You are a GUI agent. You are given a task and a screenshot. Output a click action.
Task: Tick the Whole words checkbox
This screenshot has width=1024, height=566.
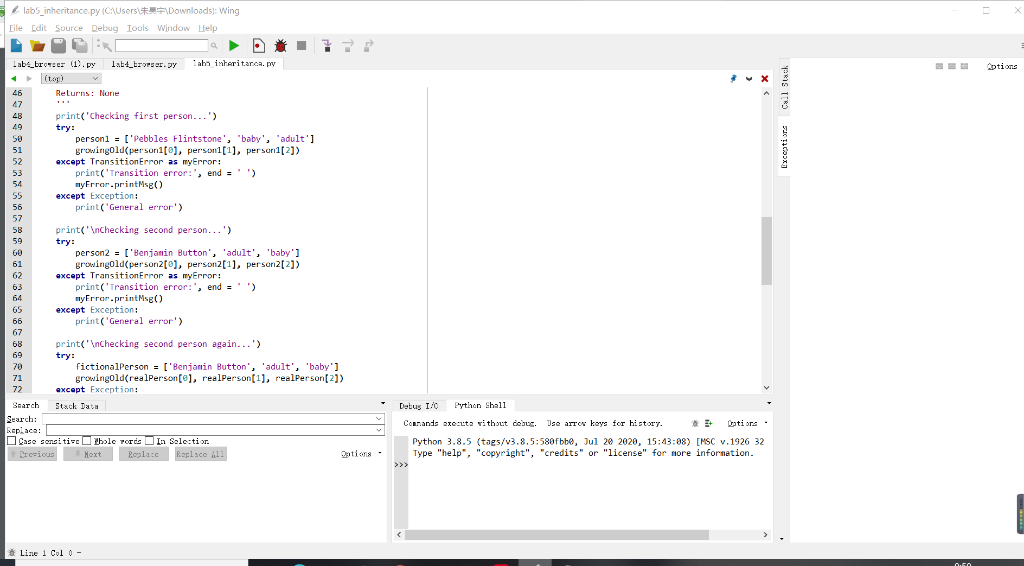(x=87, y=441)
